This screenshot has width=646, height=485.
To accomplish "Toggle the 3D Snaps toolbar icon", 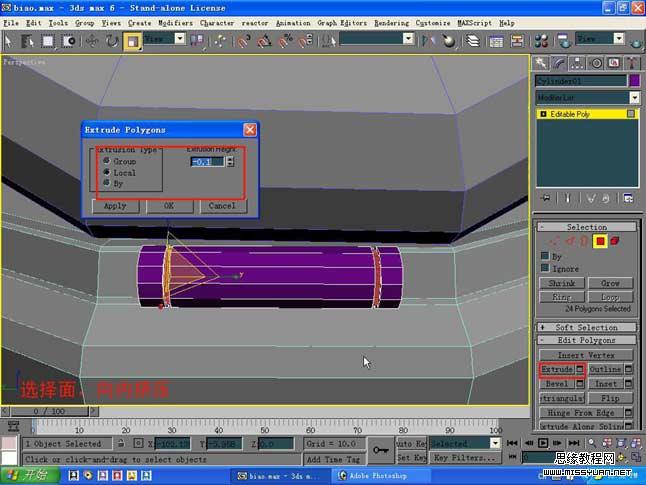I will click(x=243, y=41).
